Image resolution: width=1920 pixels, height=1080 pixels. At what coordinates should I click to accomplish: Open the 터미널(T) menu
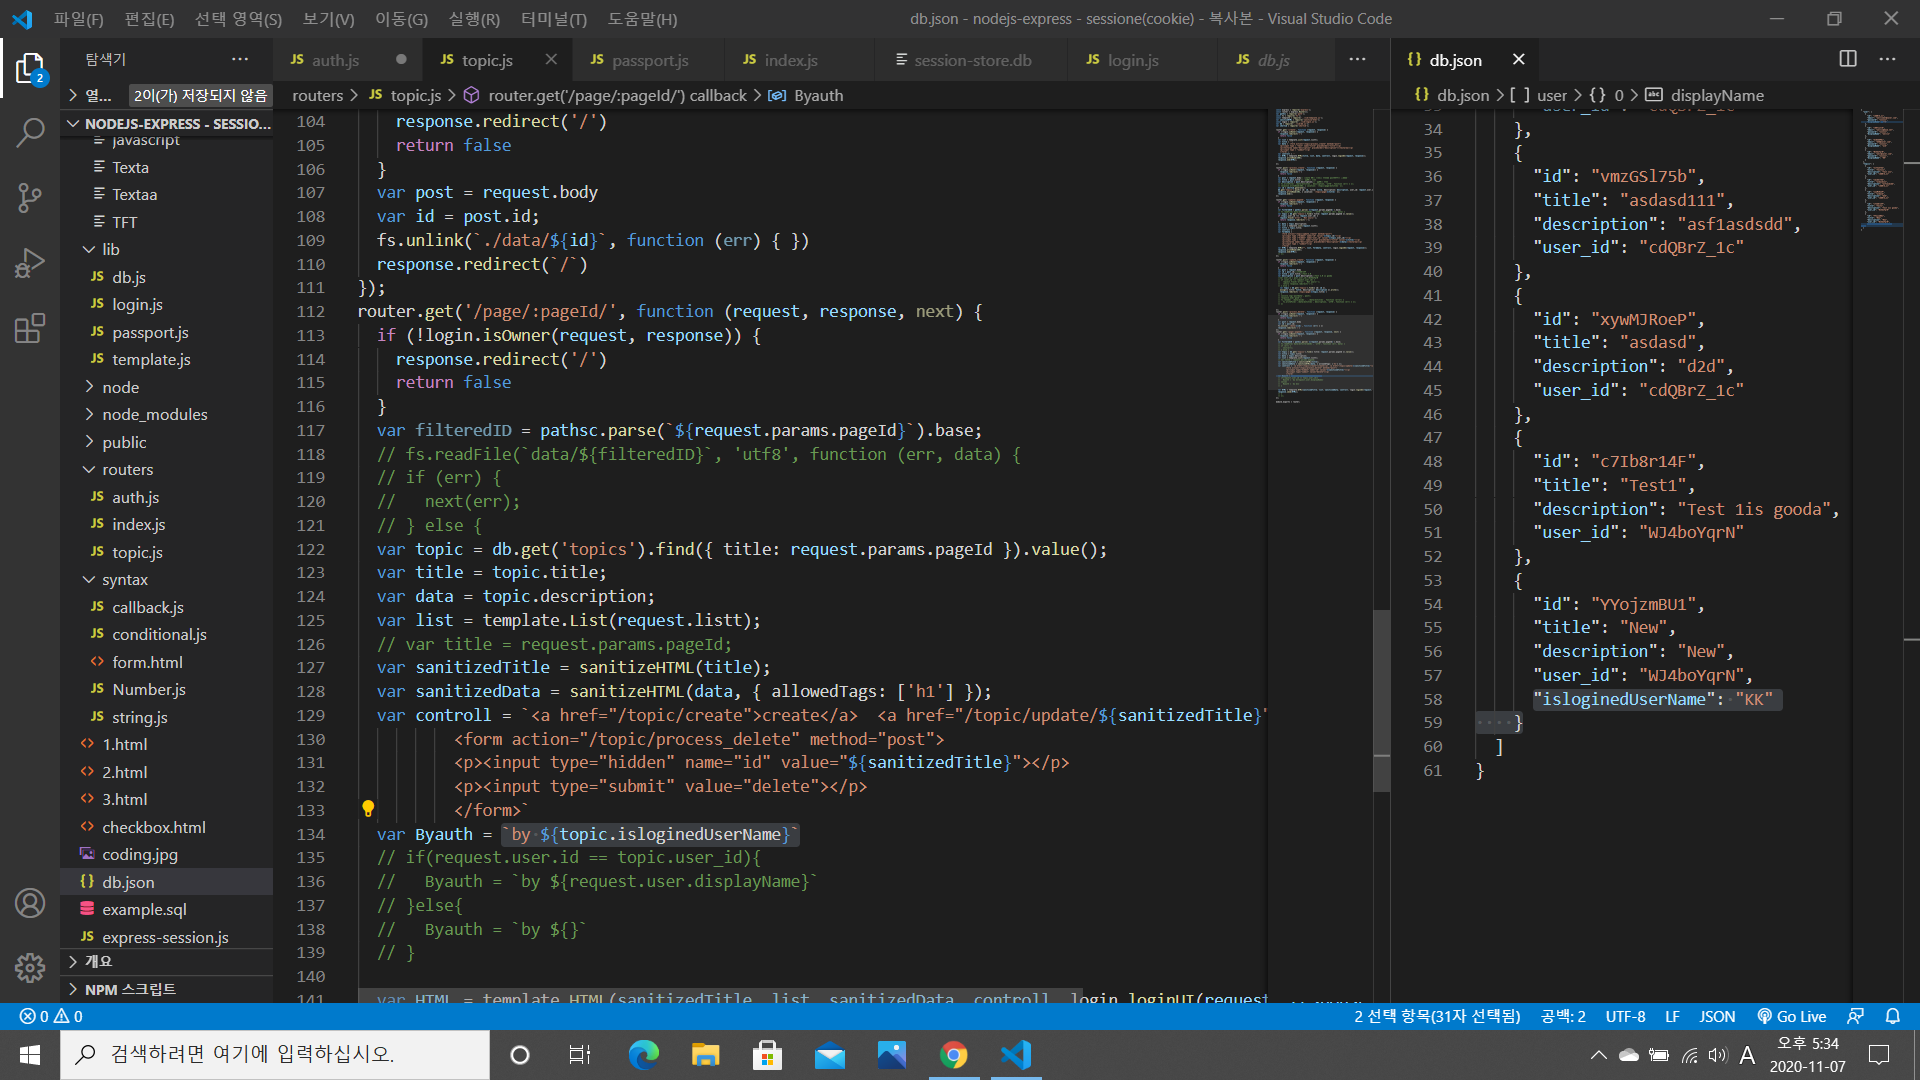[x=553, y=19]
